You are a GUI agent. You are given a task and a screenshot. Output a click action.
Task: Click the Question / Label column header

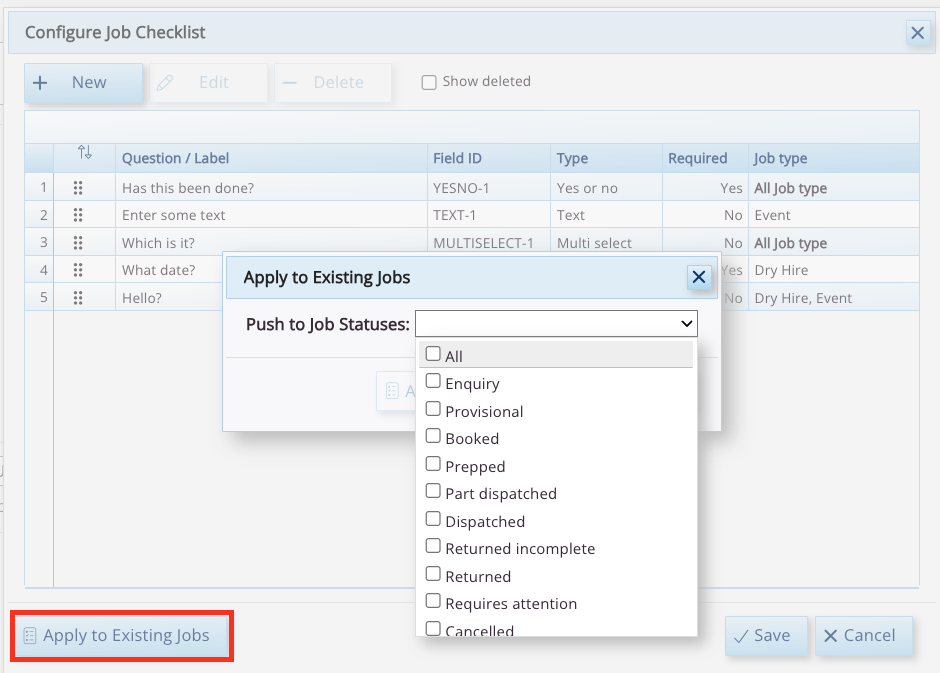click(271, 158)
